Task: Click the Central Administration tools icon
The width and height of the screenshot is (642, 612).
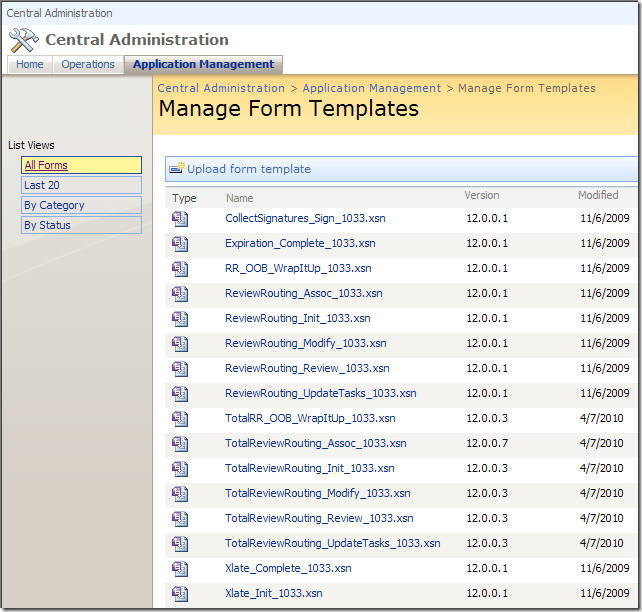Action: pyautogui.click(x=24, y=40)
